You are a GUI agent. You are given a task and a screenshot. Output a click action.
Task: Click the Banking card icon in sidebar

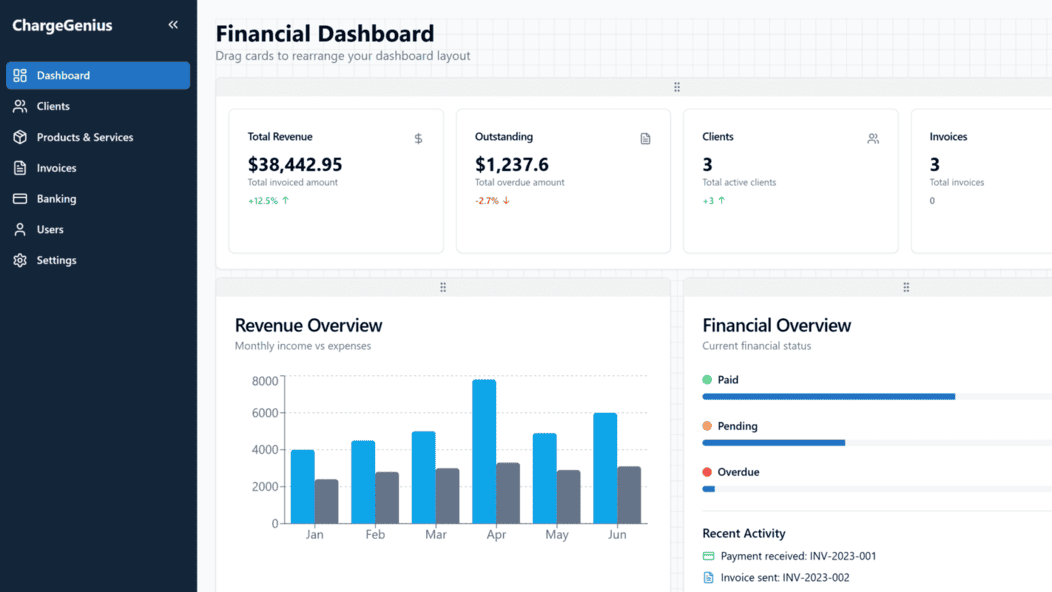click(19, 198)
